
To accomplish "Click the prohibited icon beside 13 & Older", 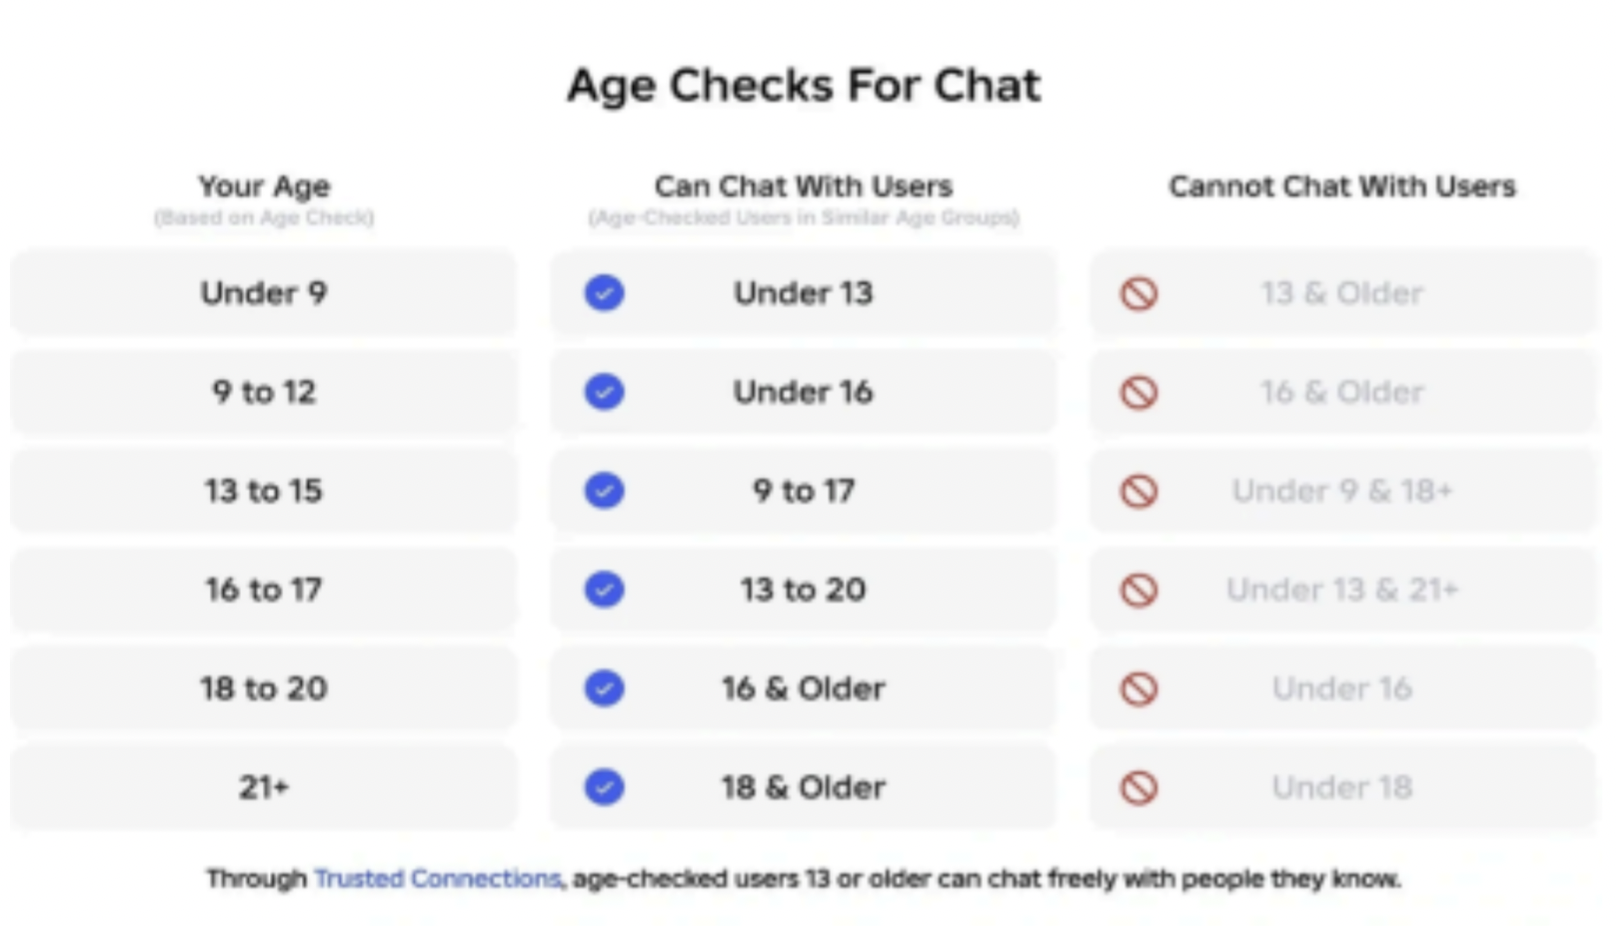I will click(1139, 293).
